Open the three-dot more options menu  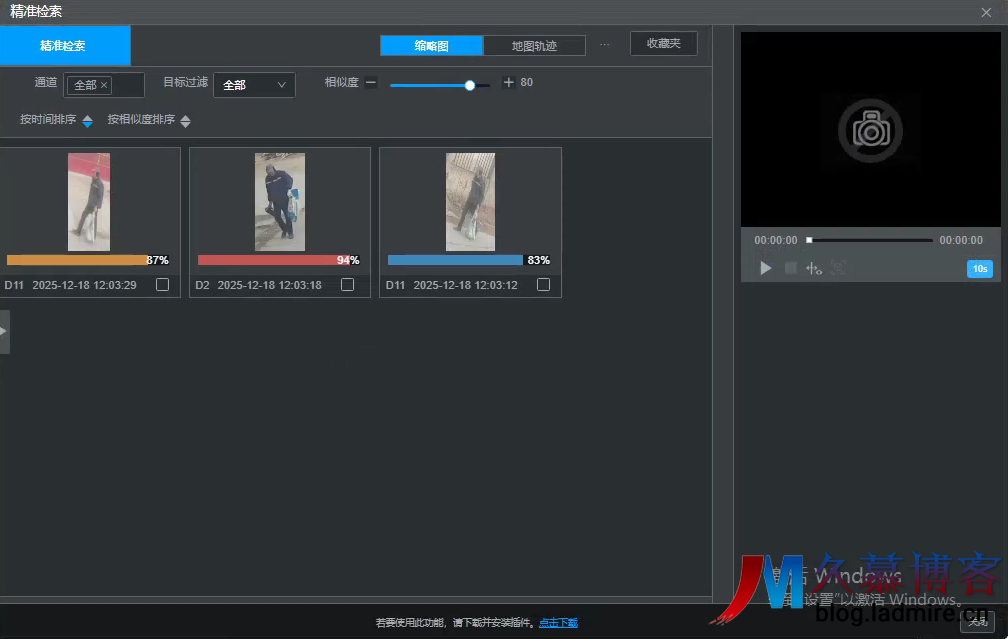click(604, 45)
